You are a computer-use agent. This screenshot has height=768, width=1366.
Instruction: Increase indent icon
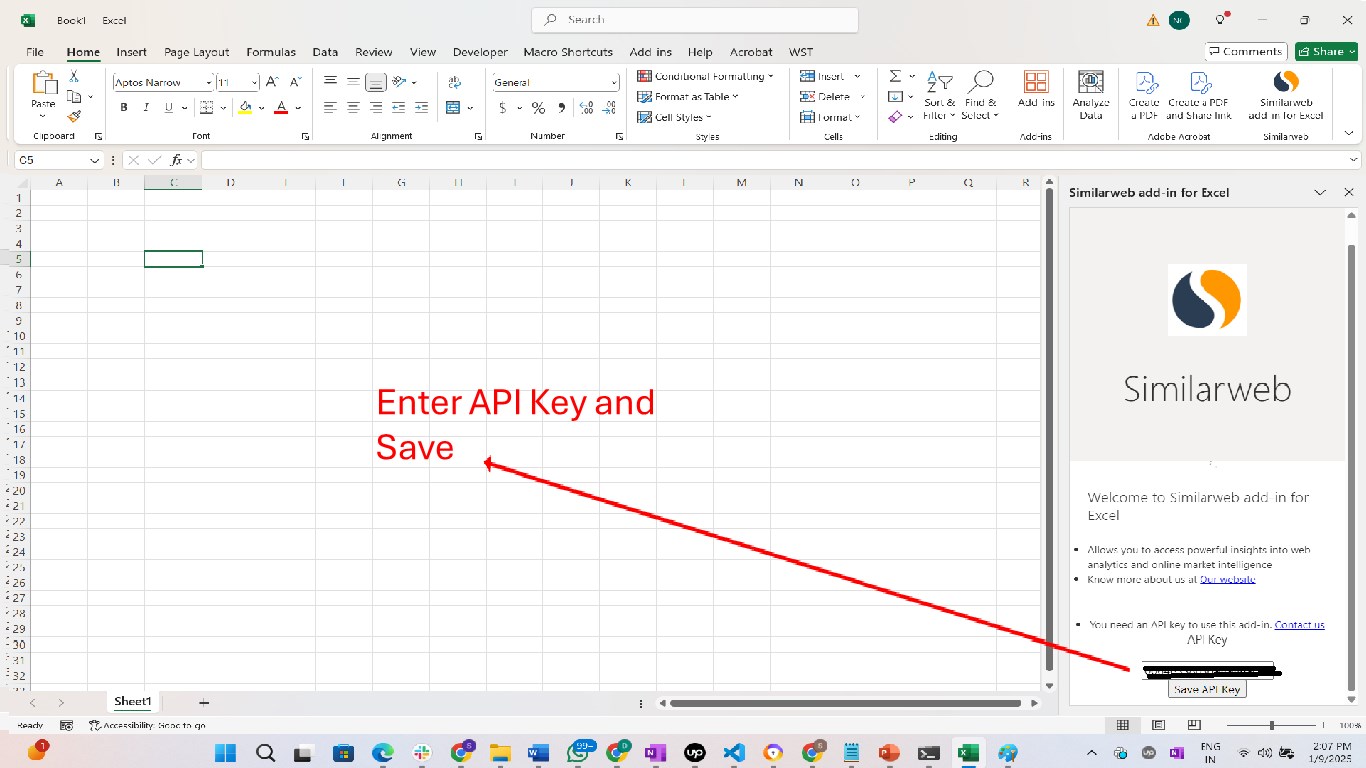click(422, 107)
